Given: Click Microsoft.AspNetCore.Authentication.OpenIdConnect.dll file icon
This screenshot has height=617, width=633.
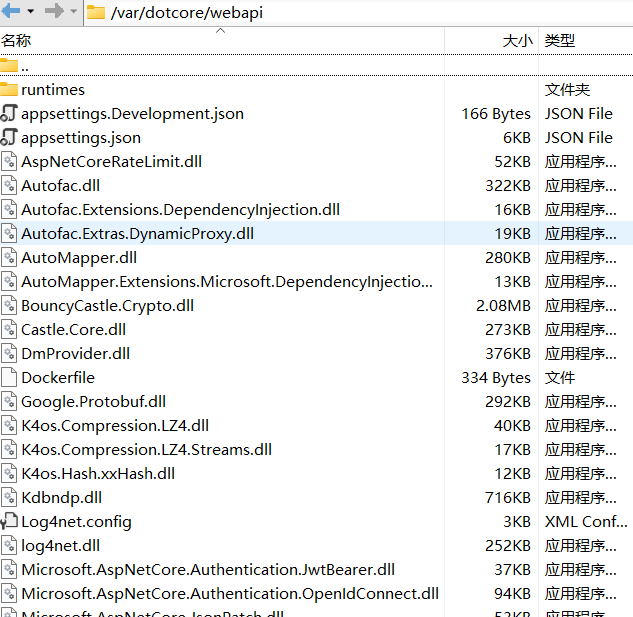Looking at the screenshot, I should (9, 594).
